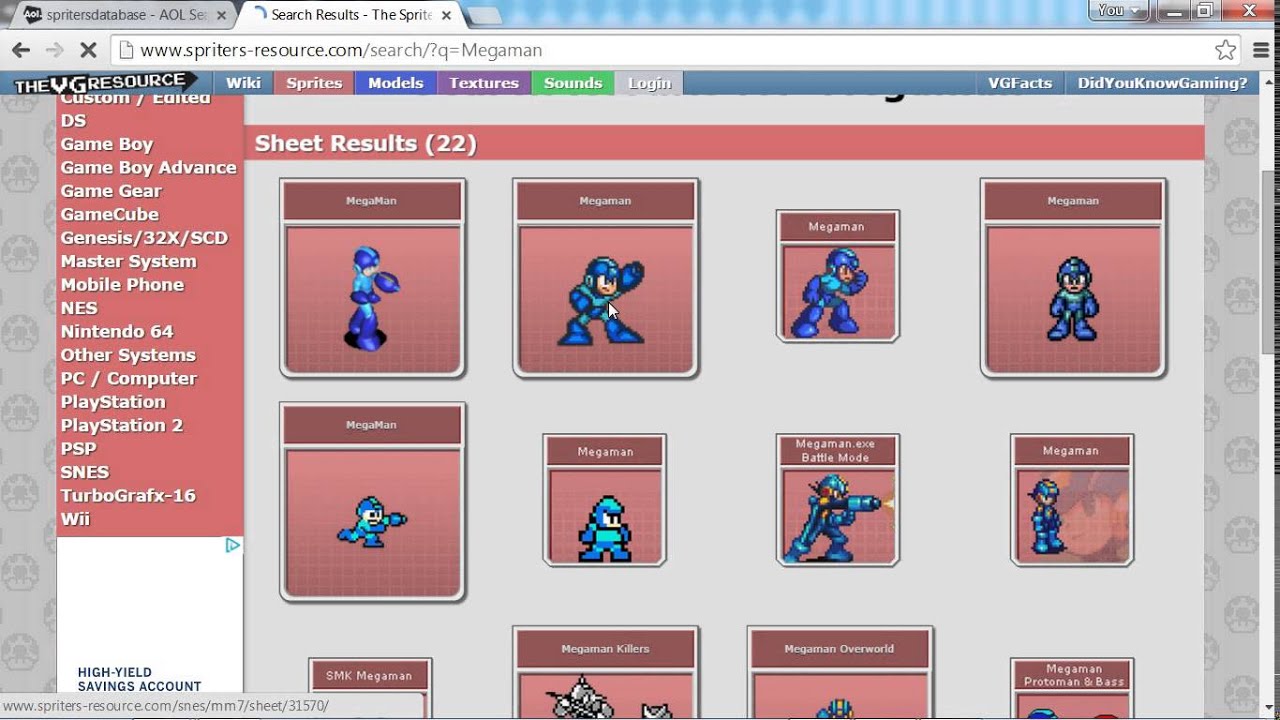
Task: Open the Megaman Killers sprite sheet
Action: (605, 673)
